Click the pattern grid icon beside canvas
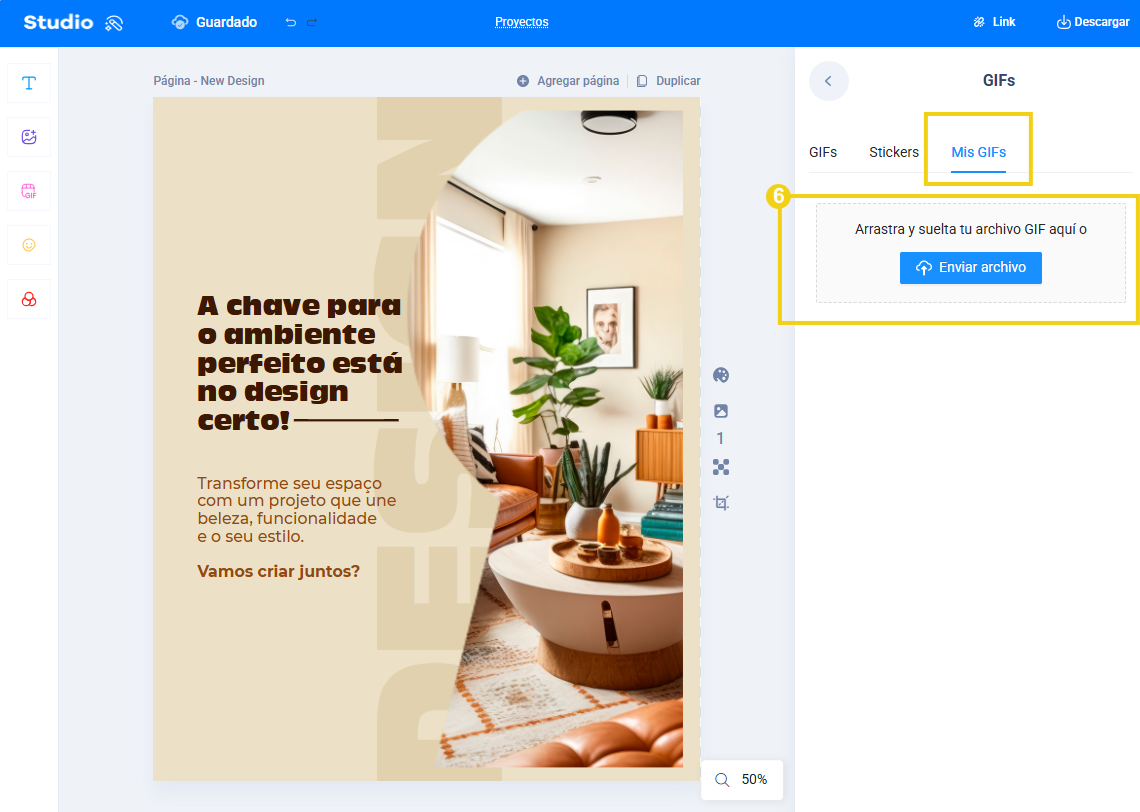The height and width of the screenshot is (812, 1140). click(x=721, y=467)
